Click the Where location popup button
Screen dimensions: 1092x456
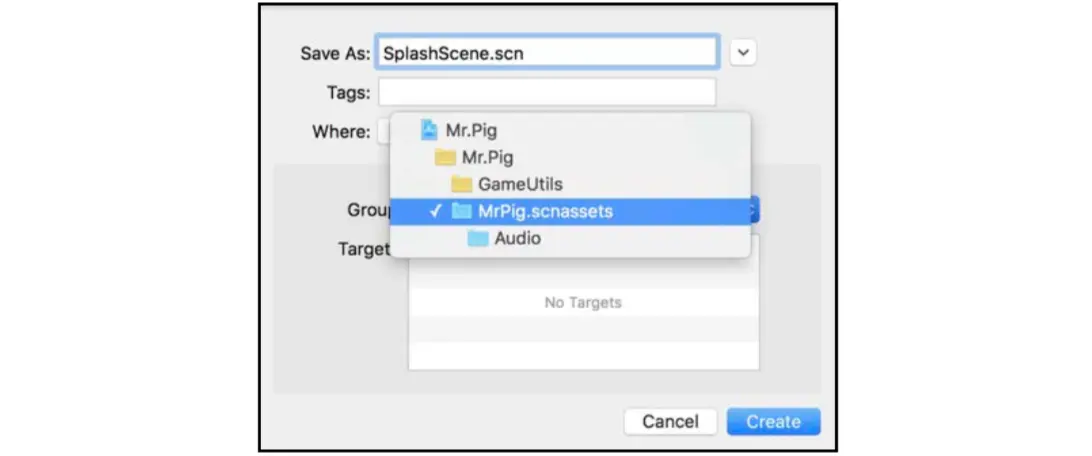(x=383, y=131)
